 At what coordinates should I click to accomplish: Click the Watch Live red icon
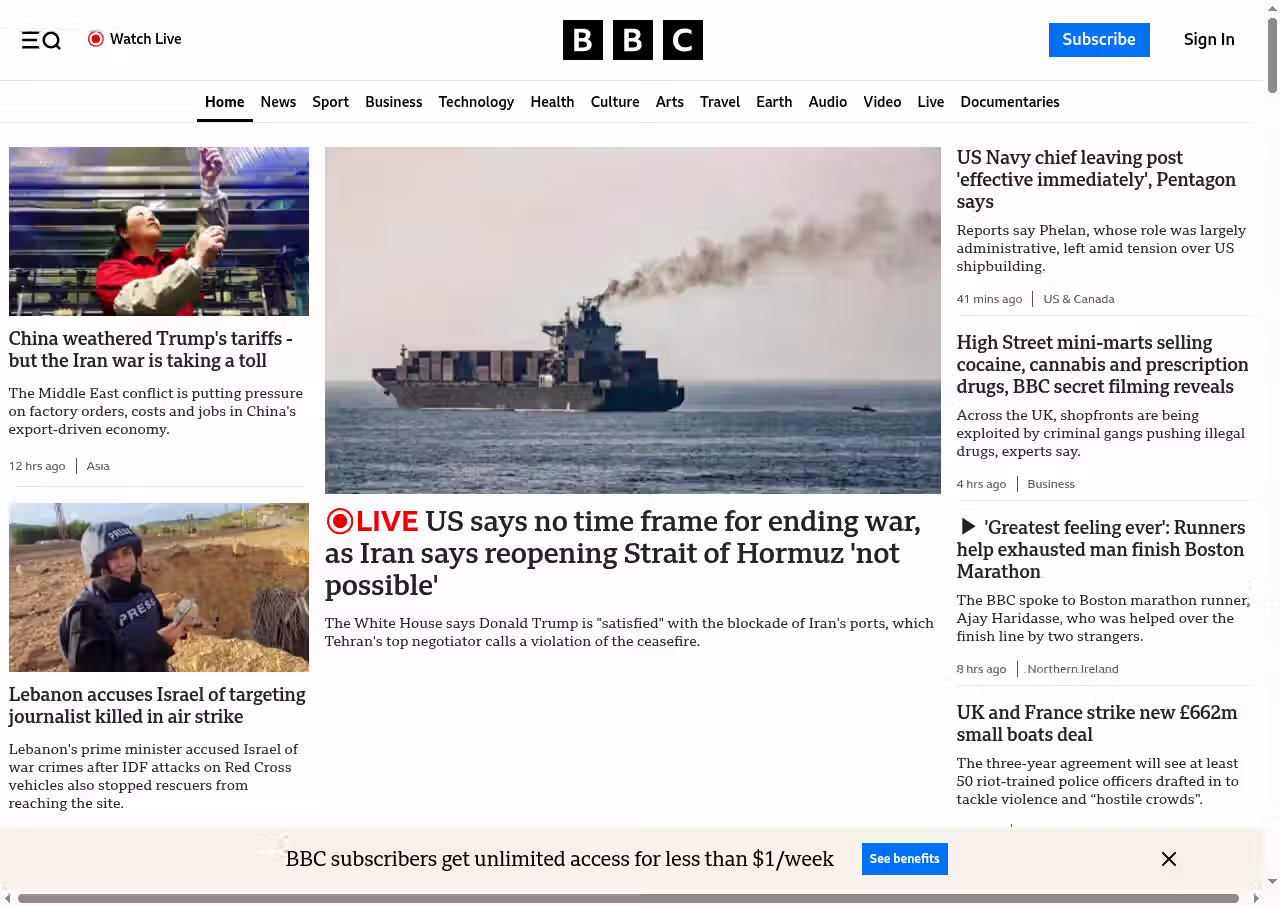coord(96,39)
